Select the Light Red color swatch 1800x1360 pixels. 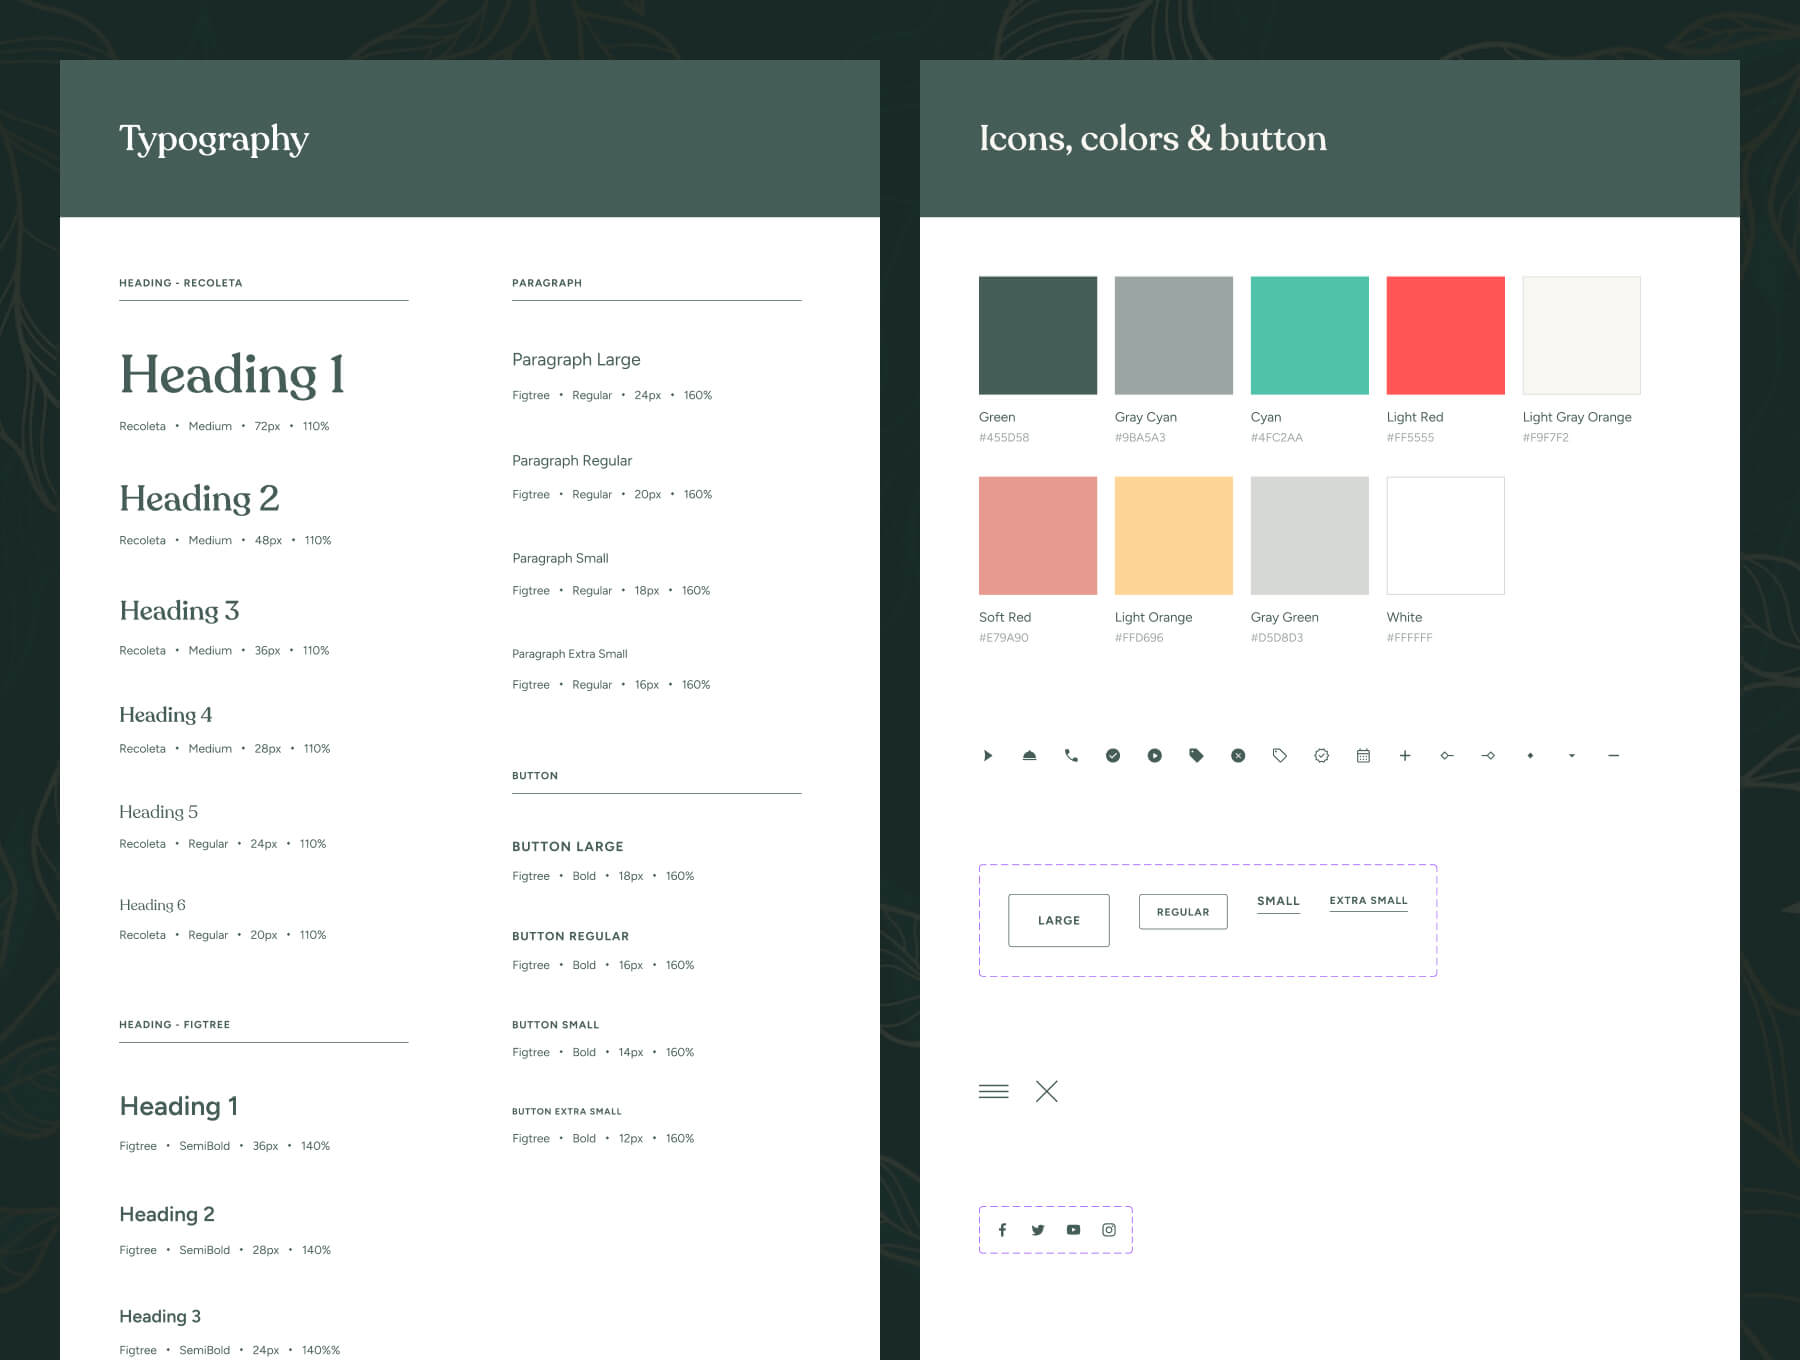pyautogui.click(x=1445, y=336)
